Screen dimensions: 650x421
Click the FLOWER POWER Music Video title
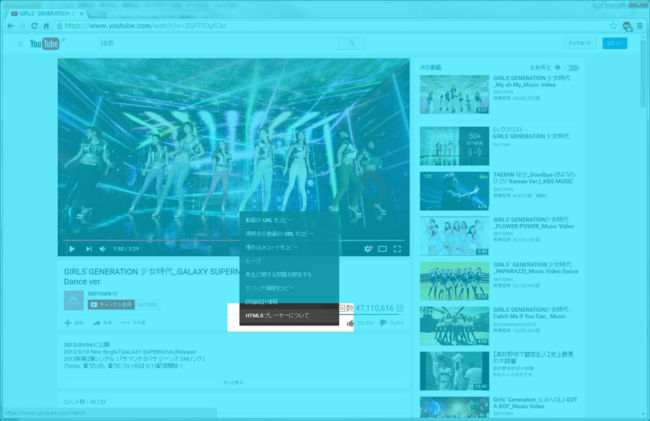533,223
